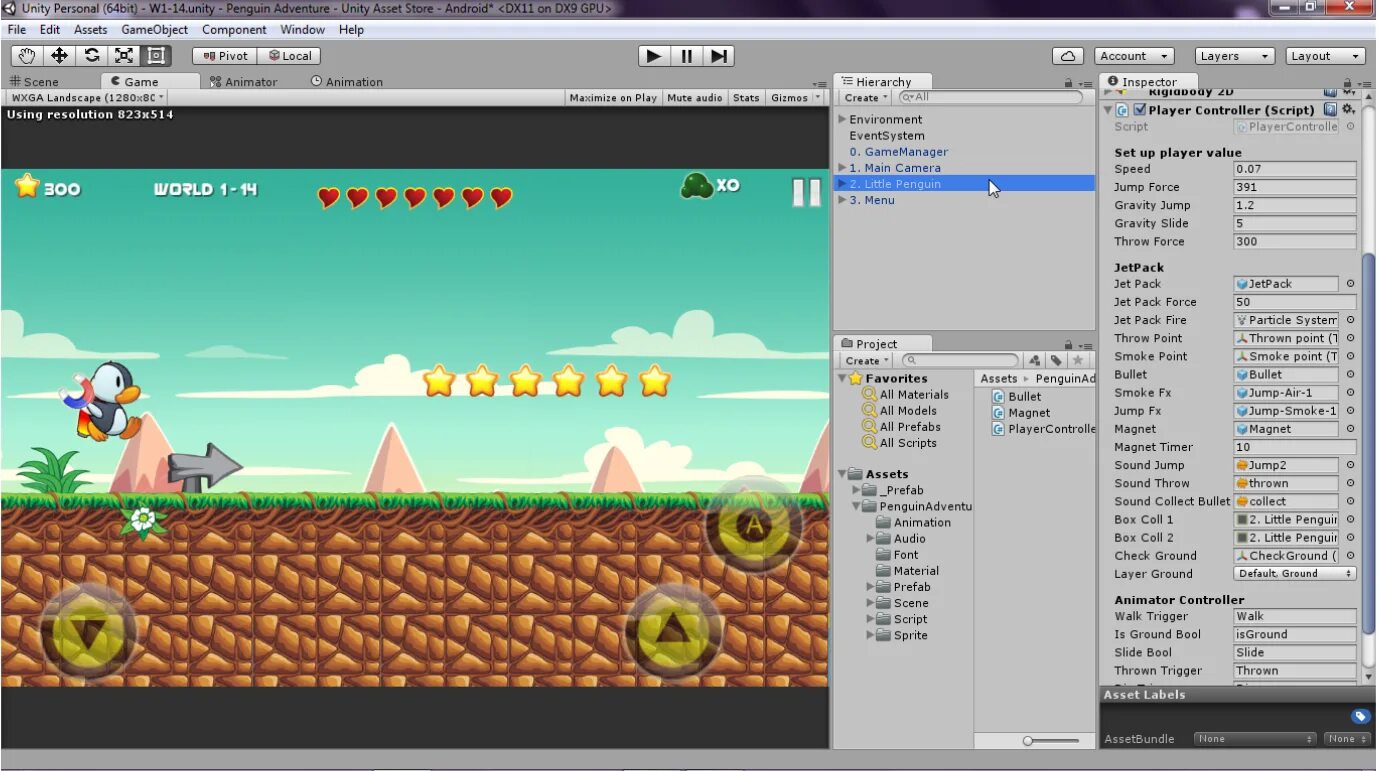The width and height of the screenshot is (1380, 771).
Task: Collapse the Player Controller component foldout
Action: coord(1108,110)
